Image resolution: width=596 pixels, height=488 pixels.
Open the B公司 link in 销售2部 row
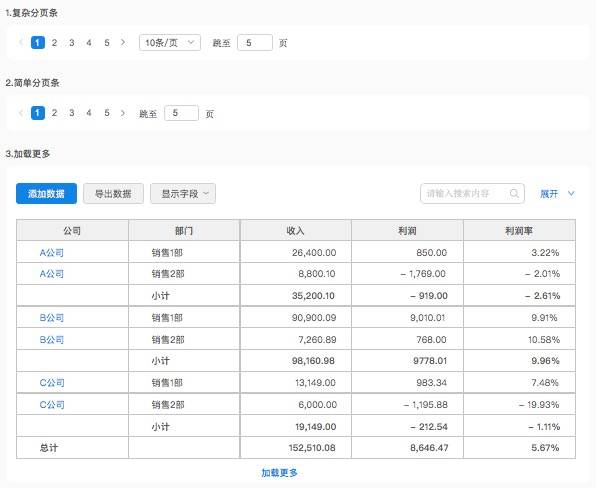coord(52,340)
